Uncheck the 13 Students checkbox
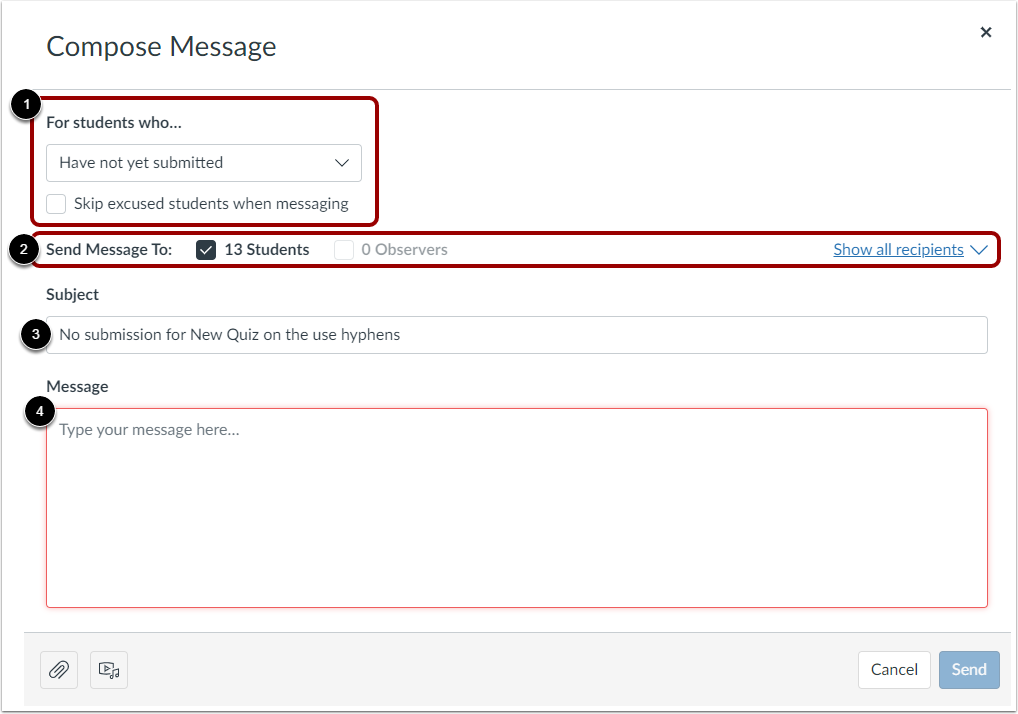The image size is (1018, 714). click(x=206, y=249)
